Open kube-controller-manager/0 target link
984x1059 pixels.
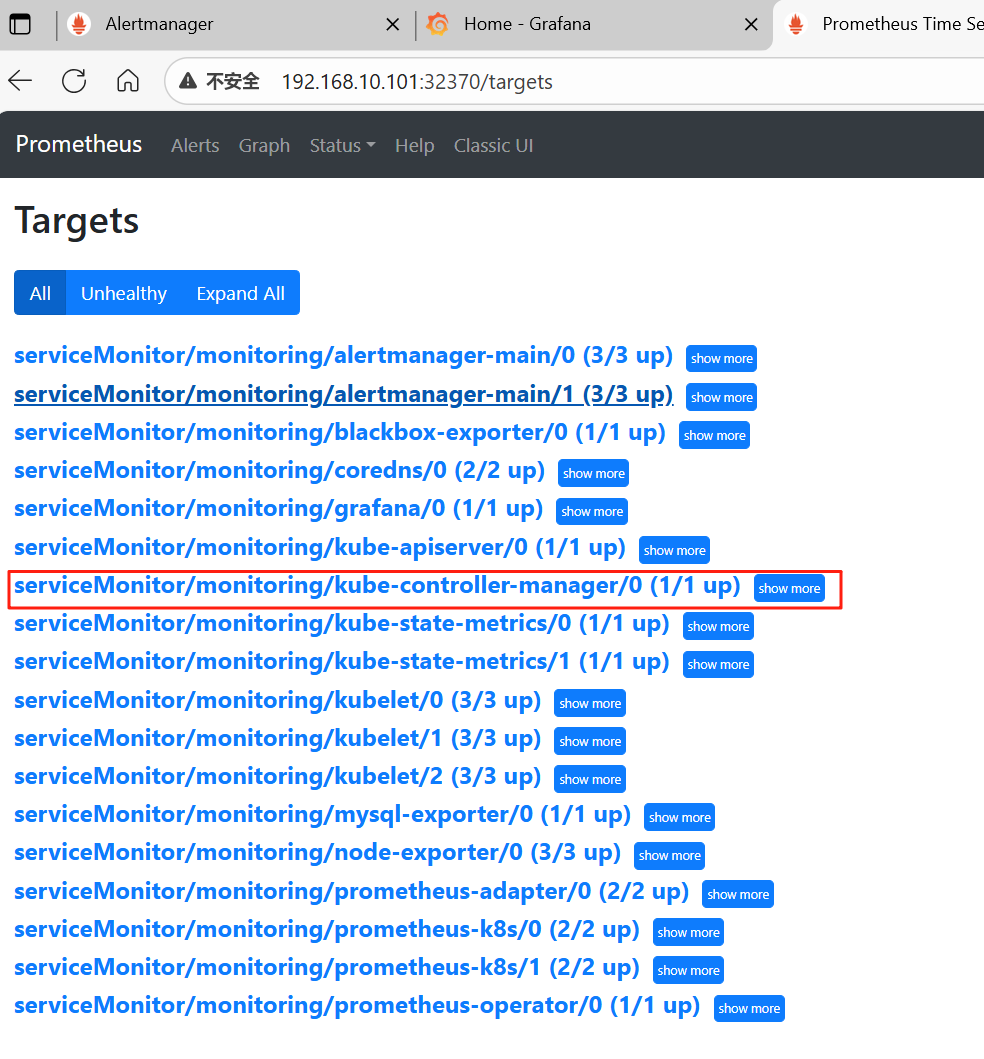tap(378, 585)
